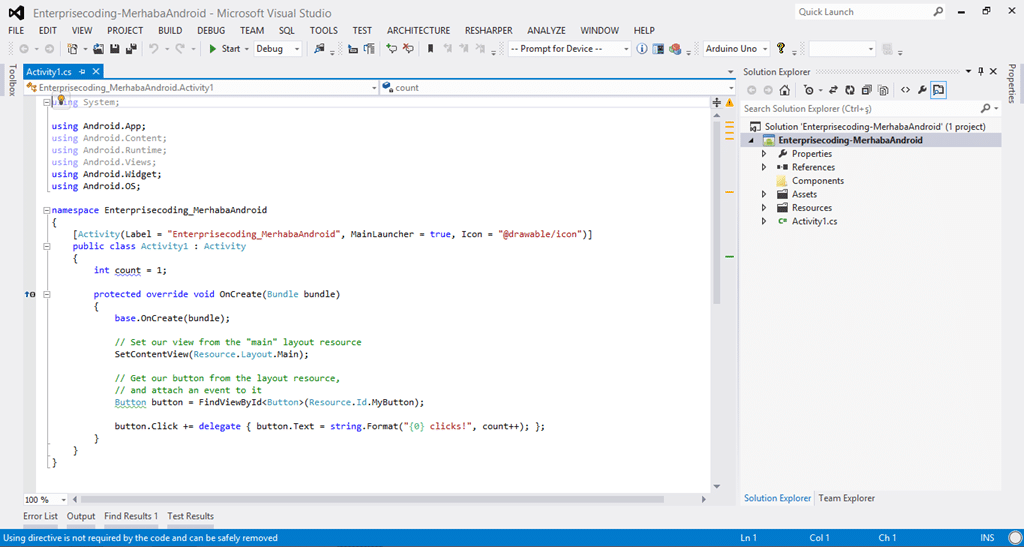Click the override marker icon beside OnCreate
1024x547 pixels.
pyautogui.click(x=30, y=295)
